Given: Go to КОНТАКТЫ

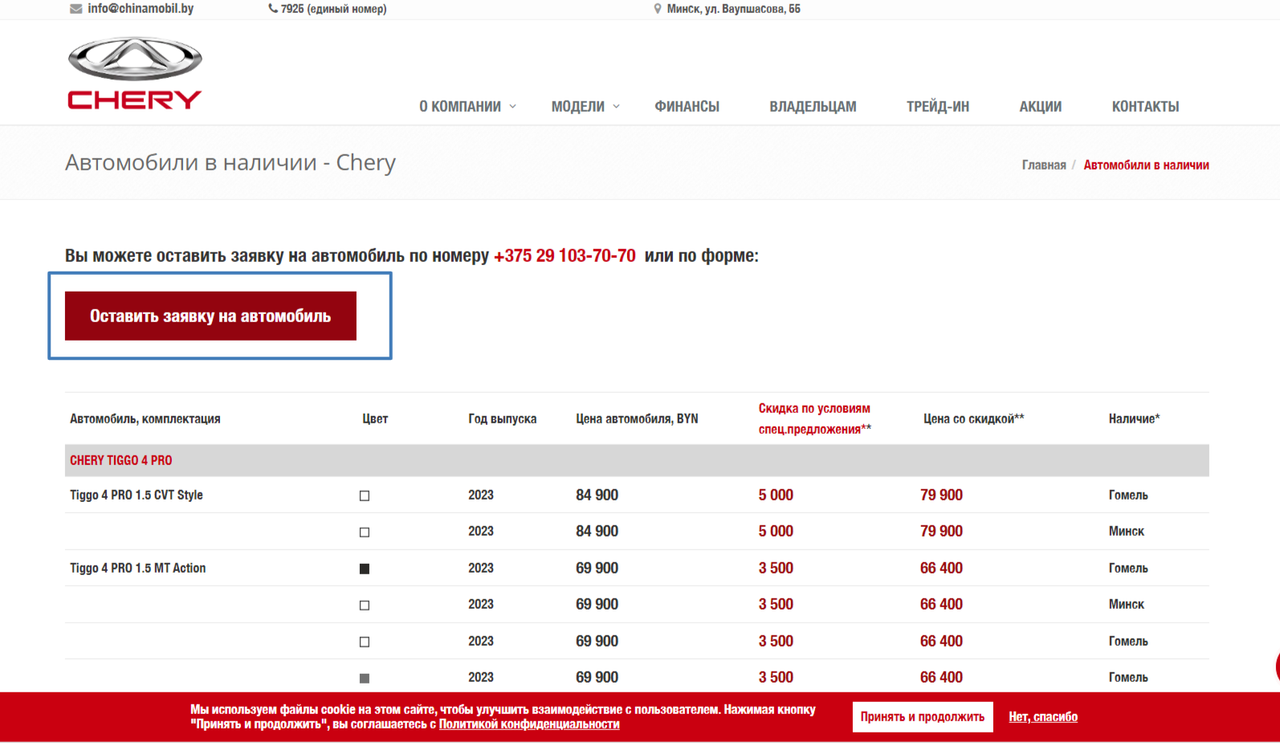Looking at the screenshot, I should click(1145, 106).
